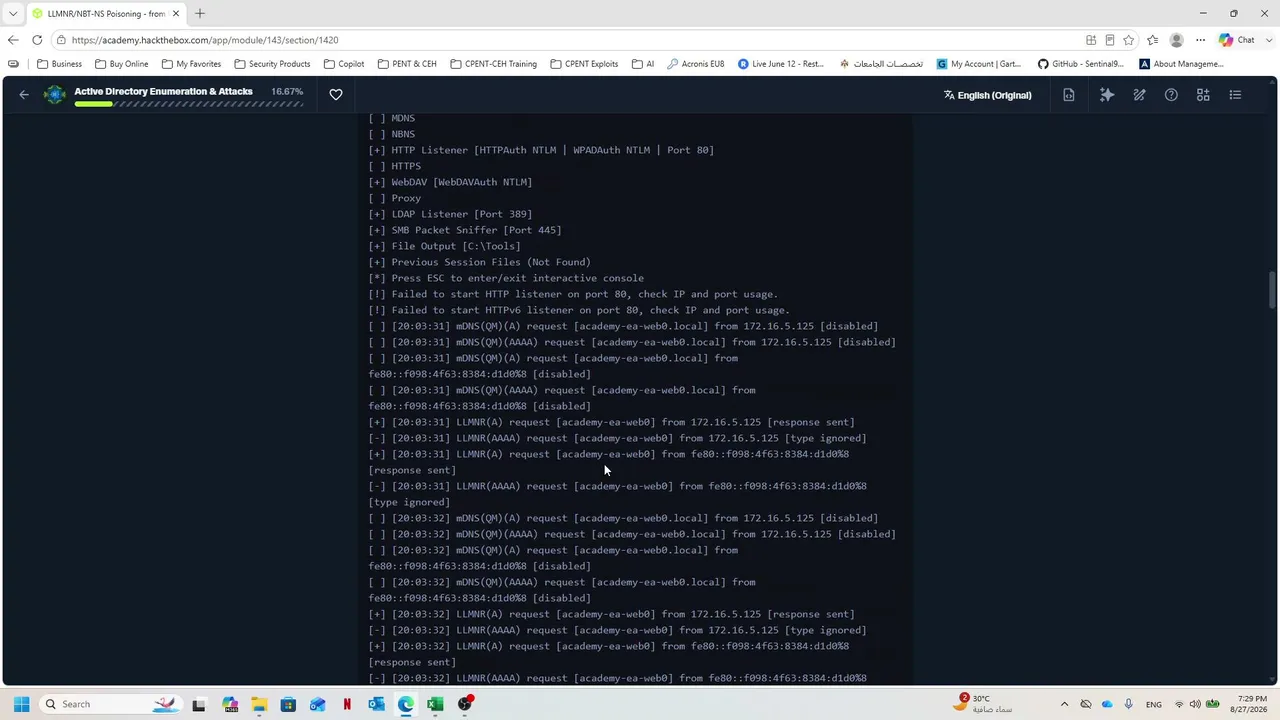Open the Business bookmarks folder
This screenshot has width=1280, height=720.
tap(60, 64)
